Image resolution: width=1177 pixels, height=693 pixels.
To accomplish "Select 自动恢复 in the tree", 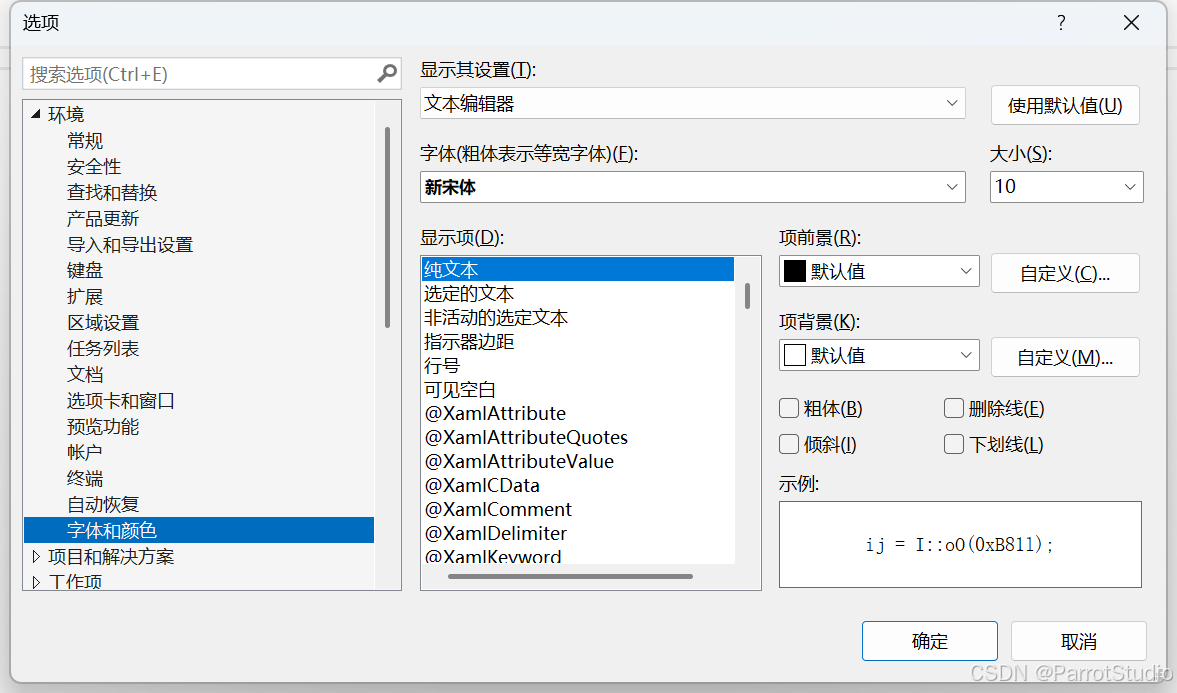I will (x=103, y=505).
